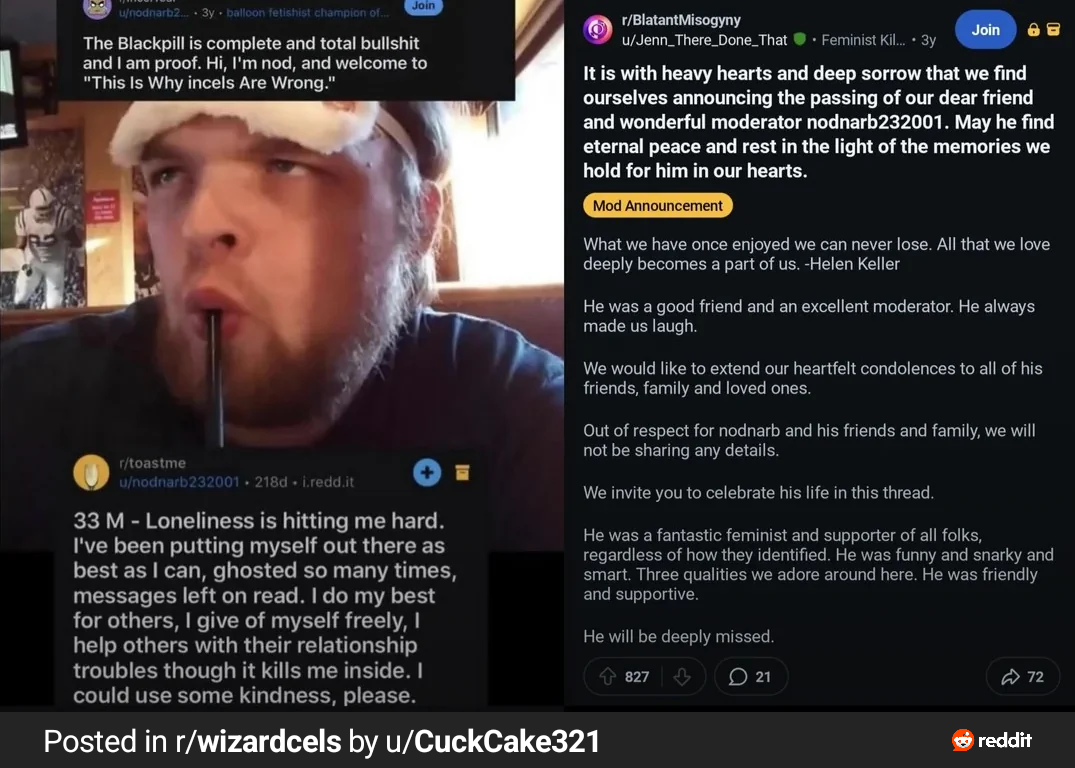1075x768 pixels.
Task: Open the r/BlatantMisogyny subreddit link
Action: pyautogui.click(x=681, y=20)
